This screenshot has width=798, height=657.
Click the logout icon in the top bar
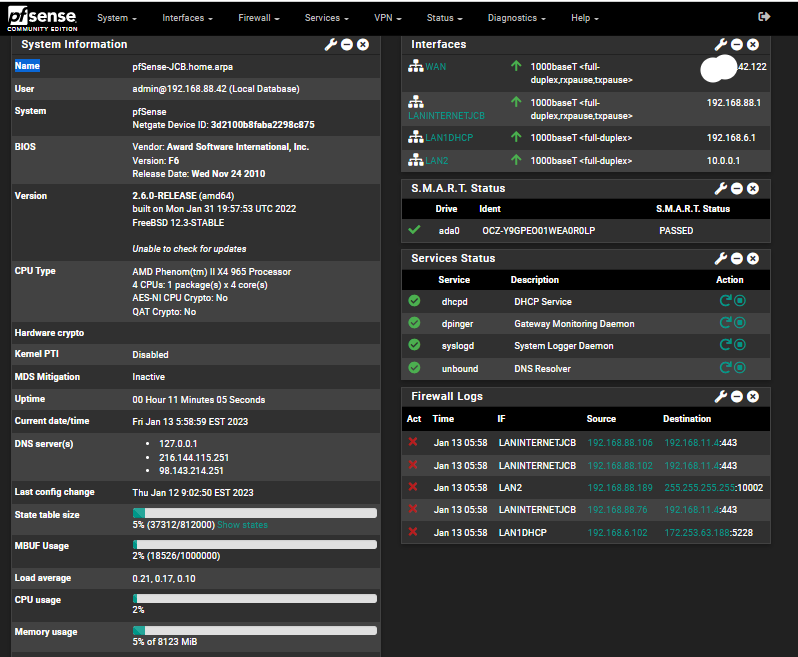(x=764, y=17)
